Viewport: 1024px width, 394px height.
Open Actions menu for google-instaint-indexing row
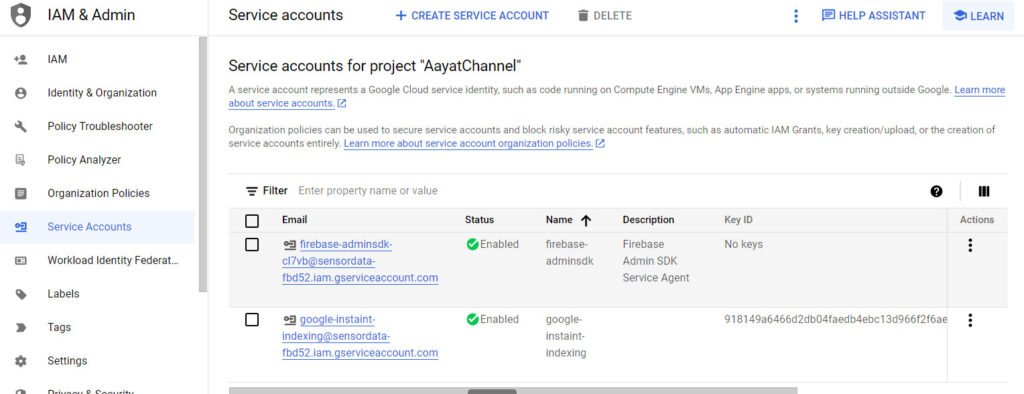pyautogui.click(x=970, y=320)
